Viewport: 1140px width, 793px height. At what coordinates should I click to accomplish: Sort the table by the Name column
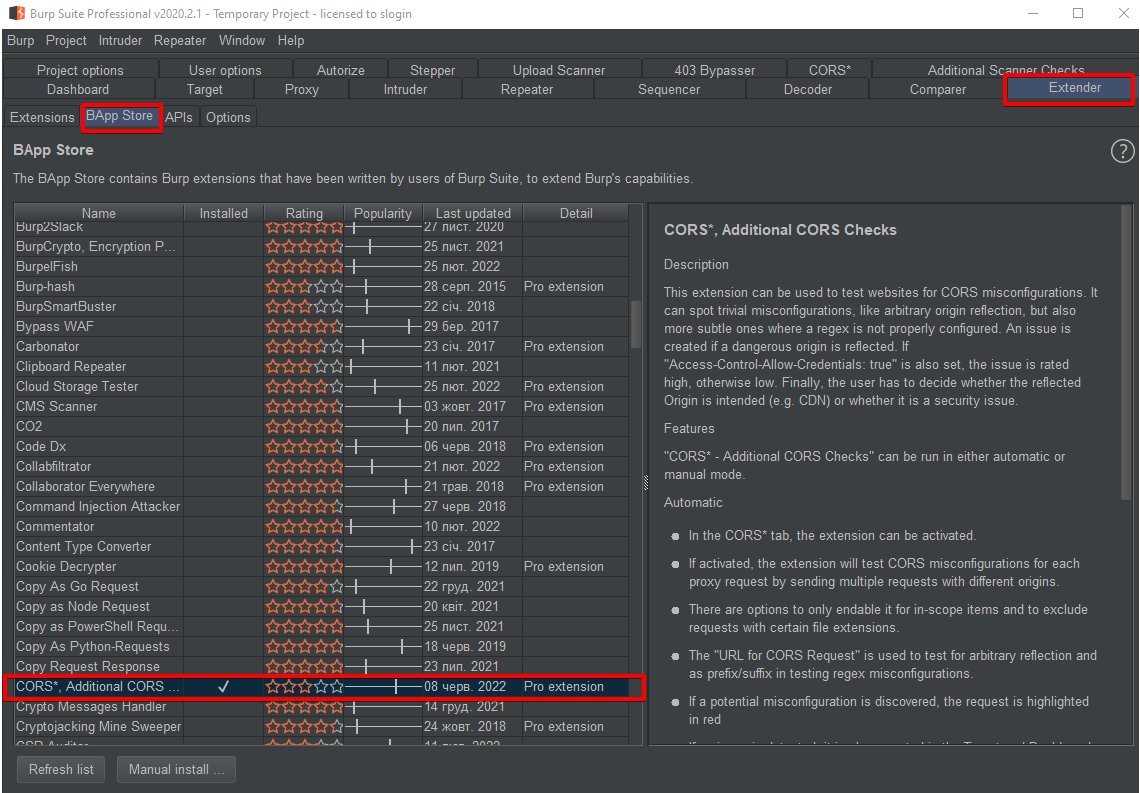(x=99, y=213)
